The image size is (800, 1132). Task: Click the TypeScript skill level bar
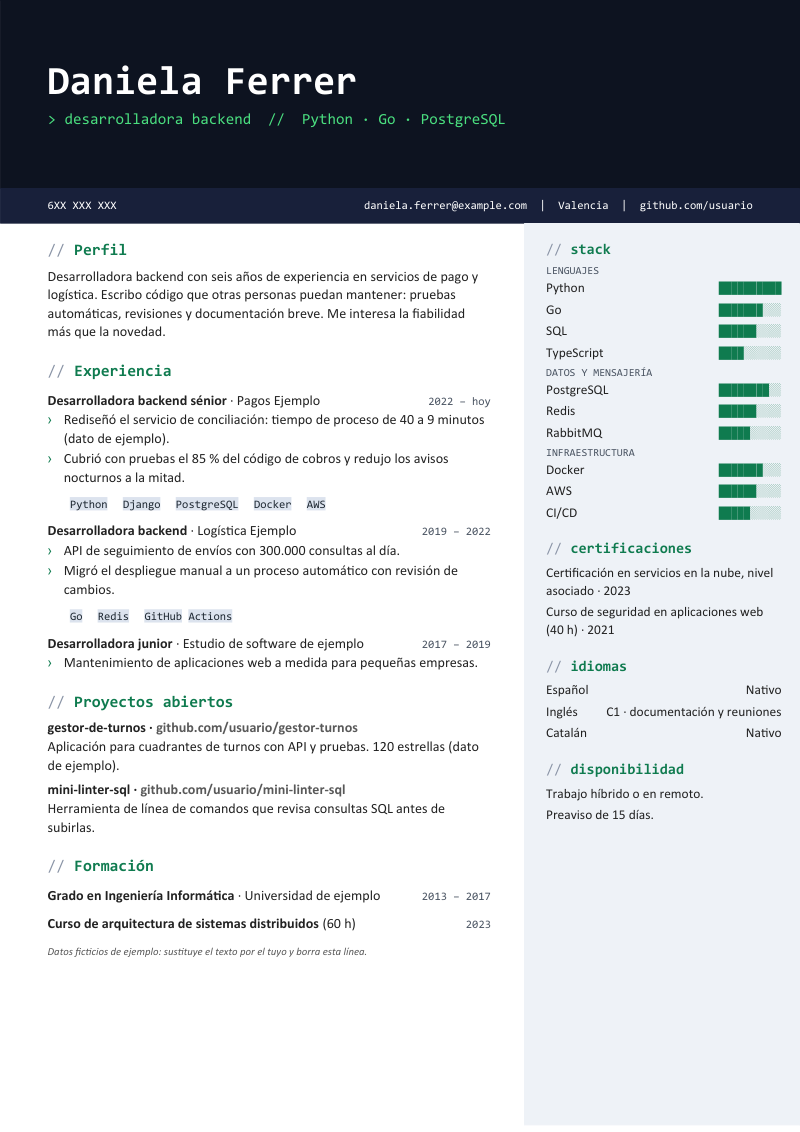point(749,353)
